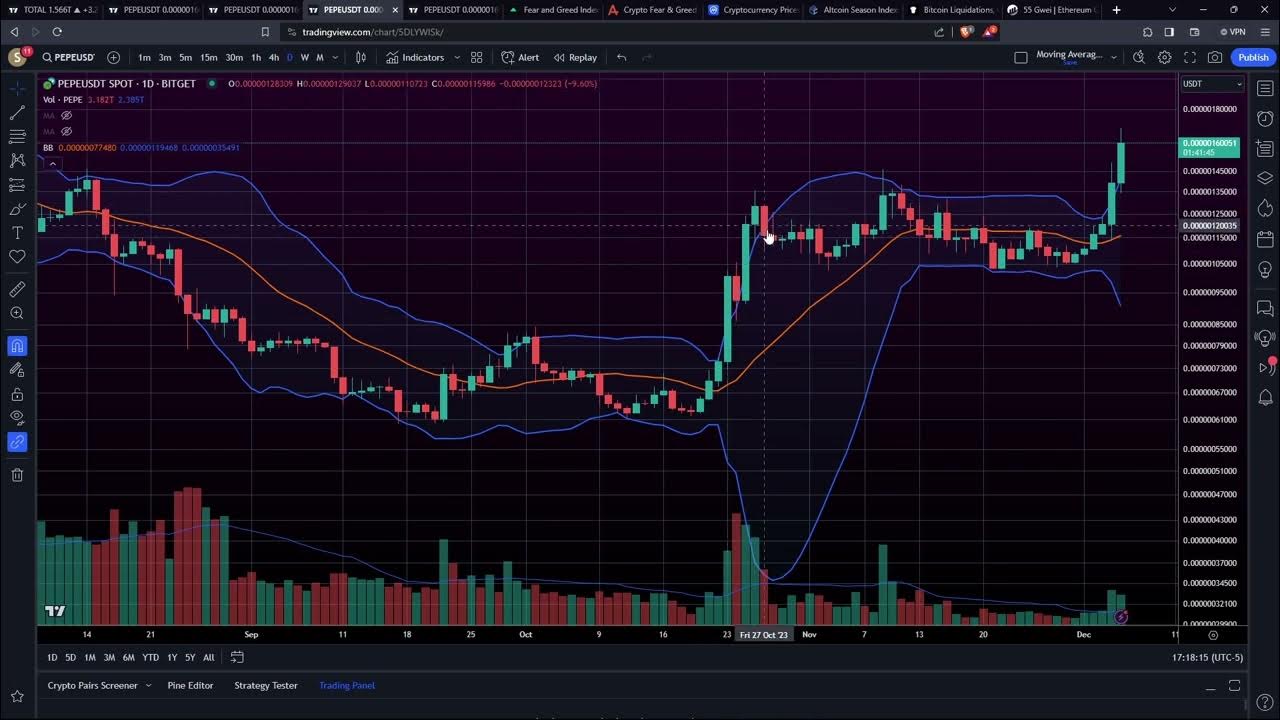Open the ideas lightbulb panel
The image size is (1280, 720).
[1265, 270]
